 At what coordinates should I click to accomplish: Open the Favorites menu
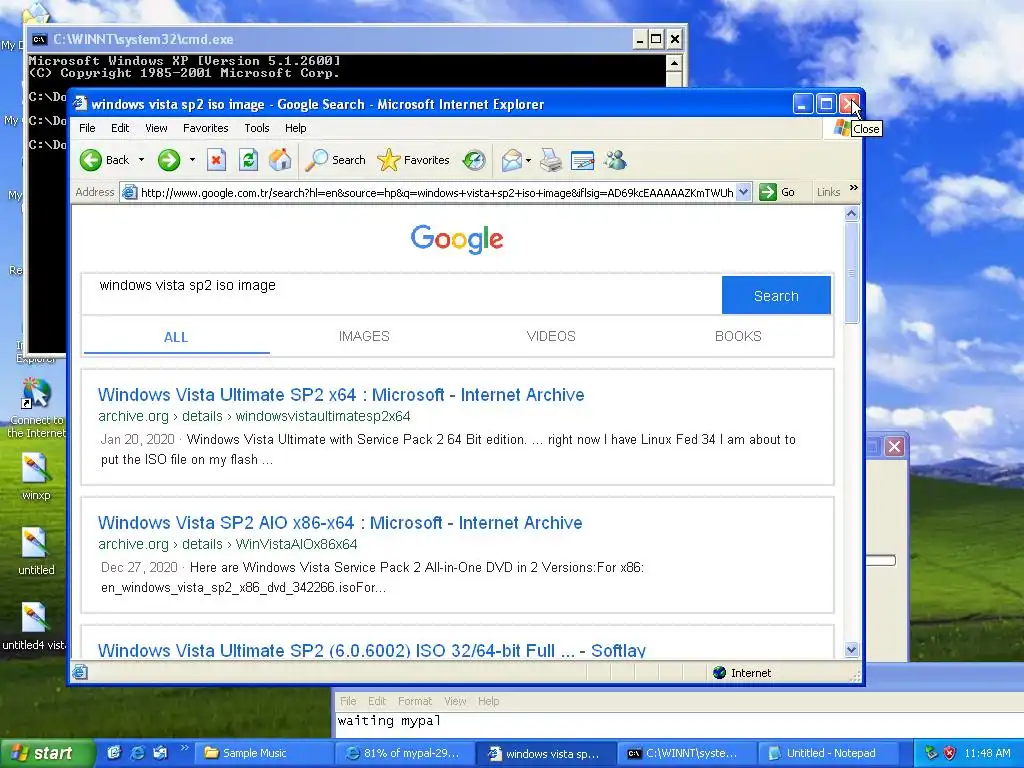click(206, 128)
